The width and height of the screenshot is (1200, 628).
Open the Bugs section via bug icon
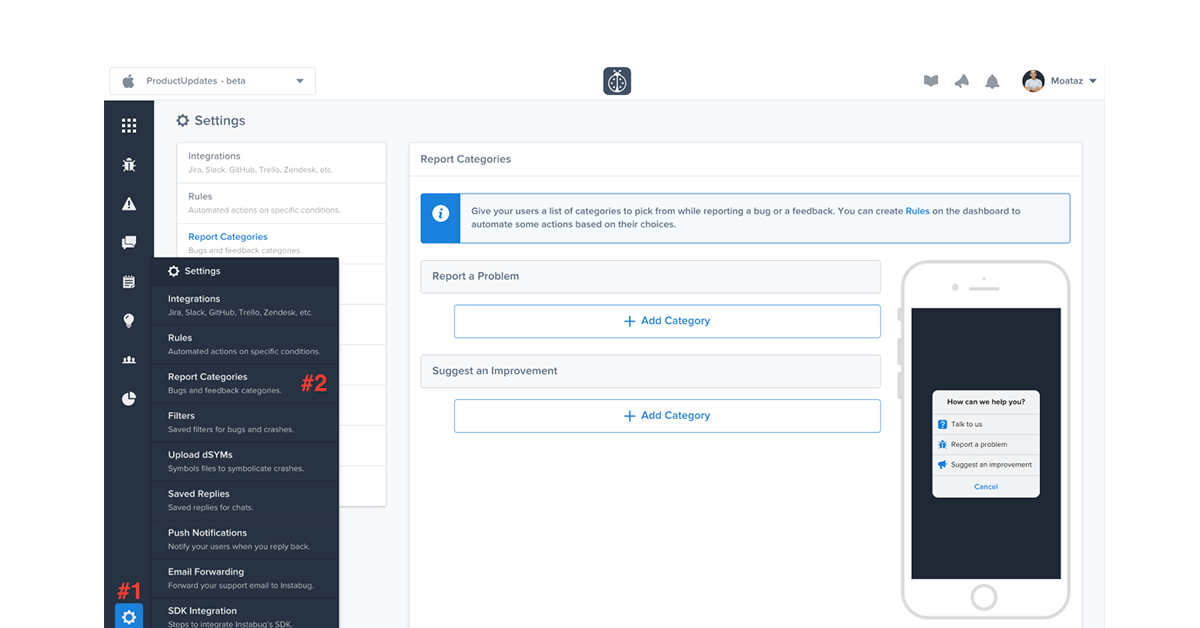pos(129,165)
